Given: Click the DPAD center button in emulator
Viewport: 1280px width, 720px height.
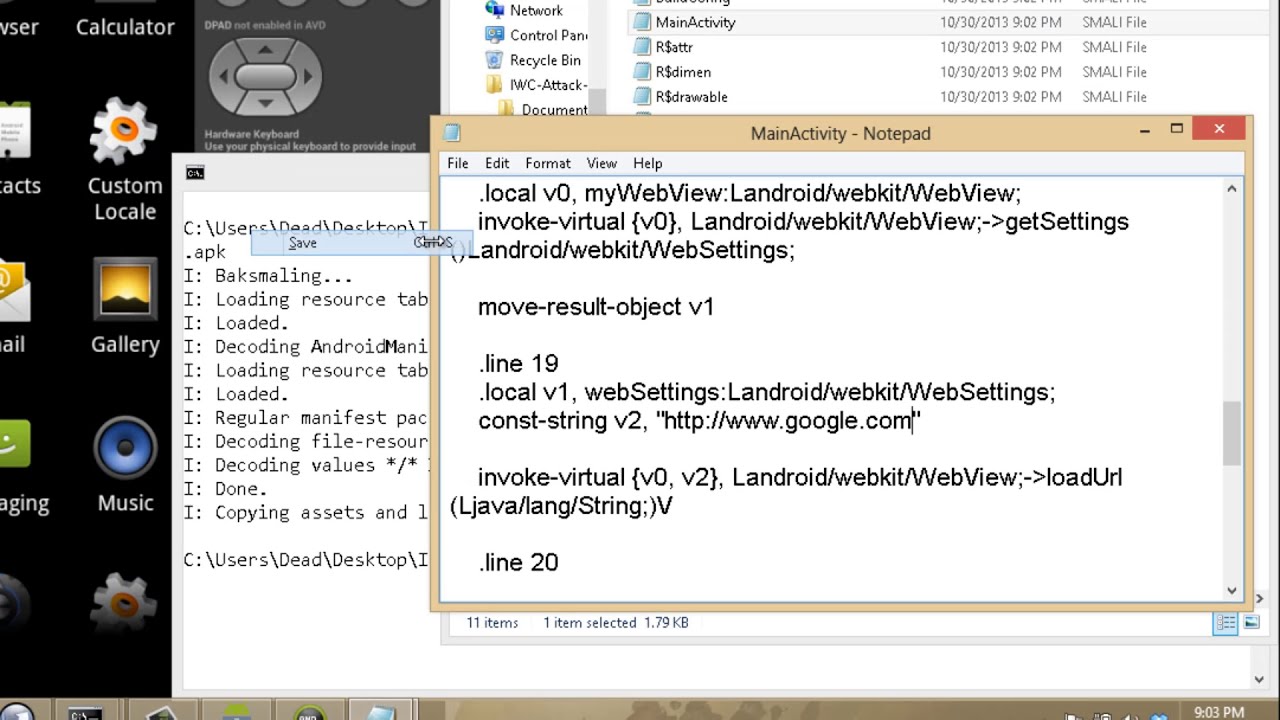Looking at the screenshot, I should coord(265,75).
